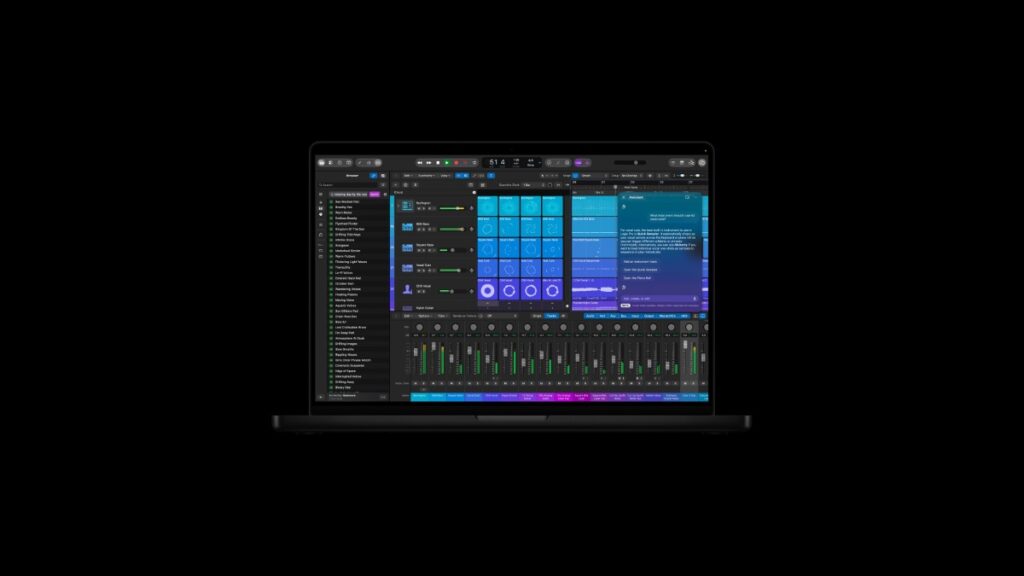Click the 808 Bass track instrument icon
Screen dimensions: 1024x576
pyautogui.click(x=408, y=227)
